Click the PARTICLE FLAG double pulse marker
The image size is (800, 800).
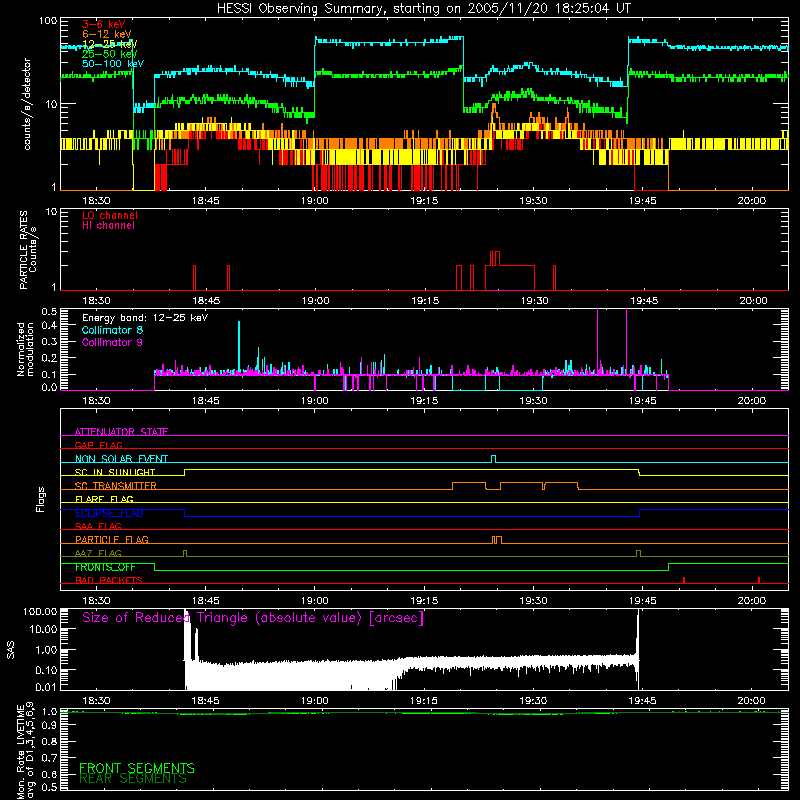click(x=497, y=539)
